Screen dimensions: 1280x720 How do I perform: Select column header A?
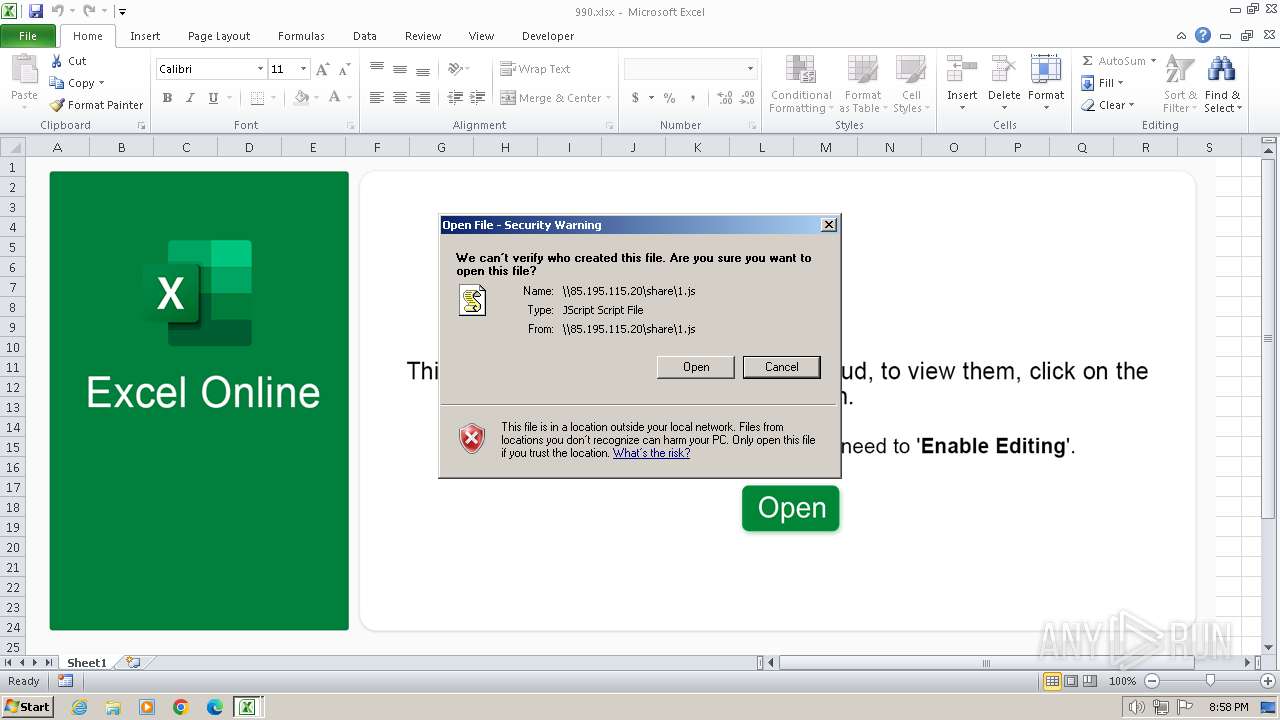pos(57,147)
